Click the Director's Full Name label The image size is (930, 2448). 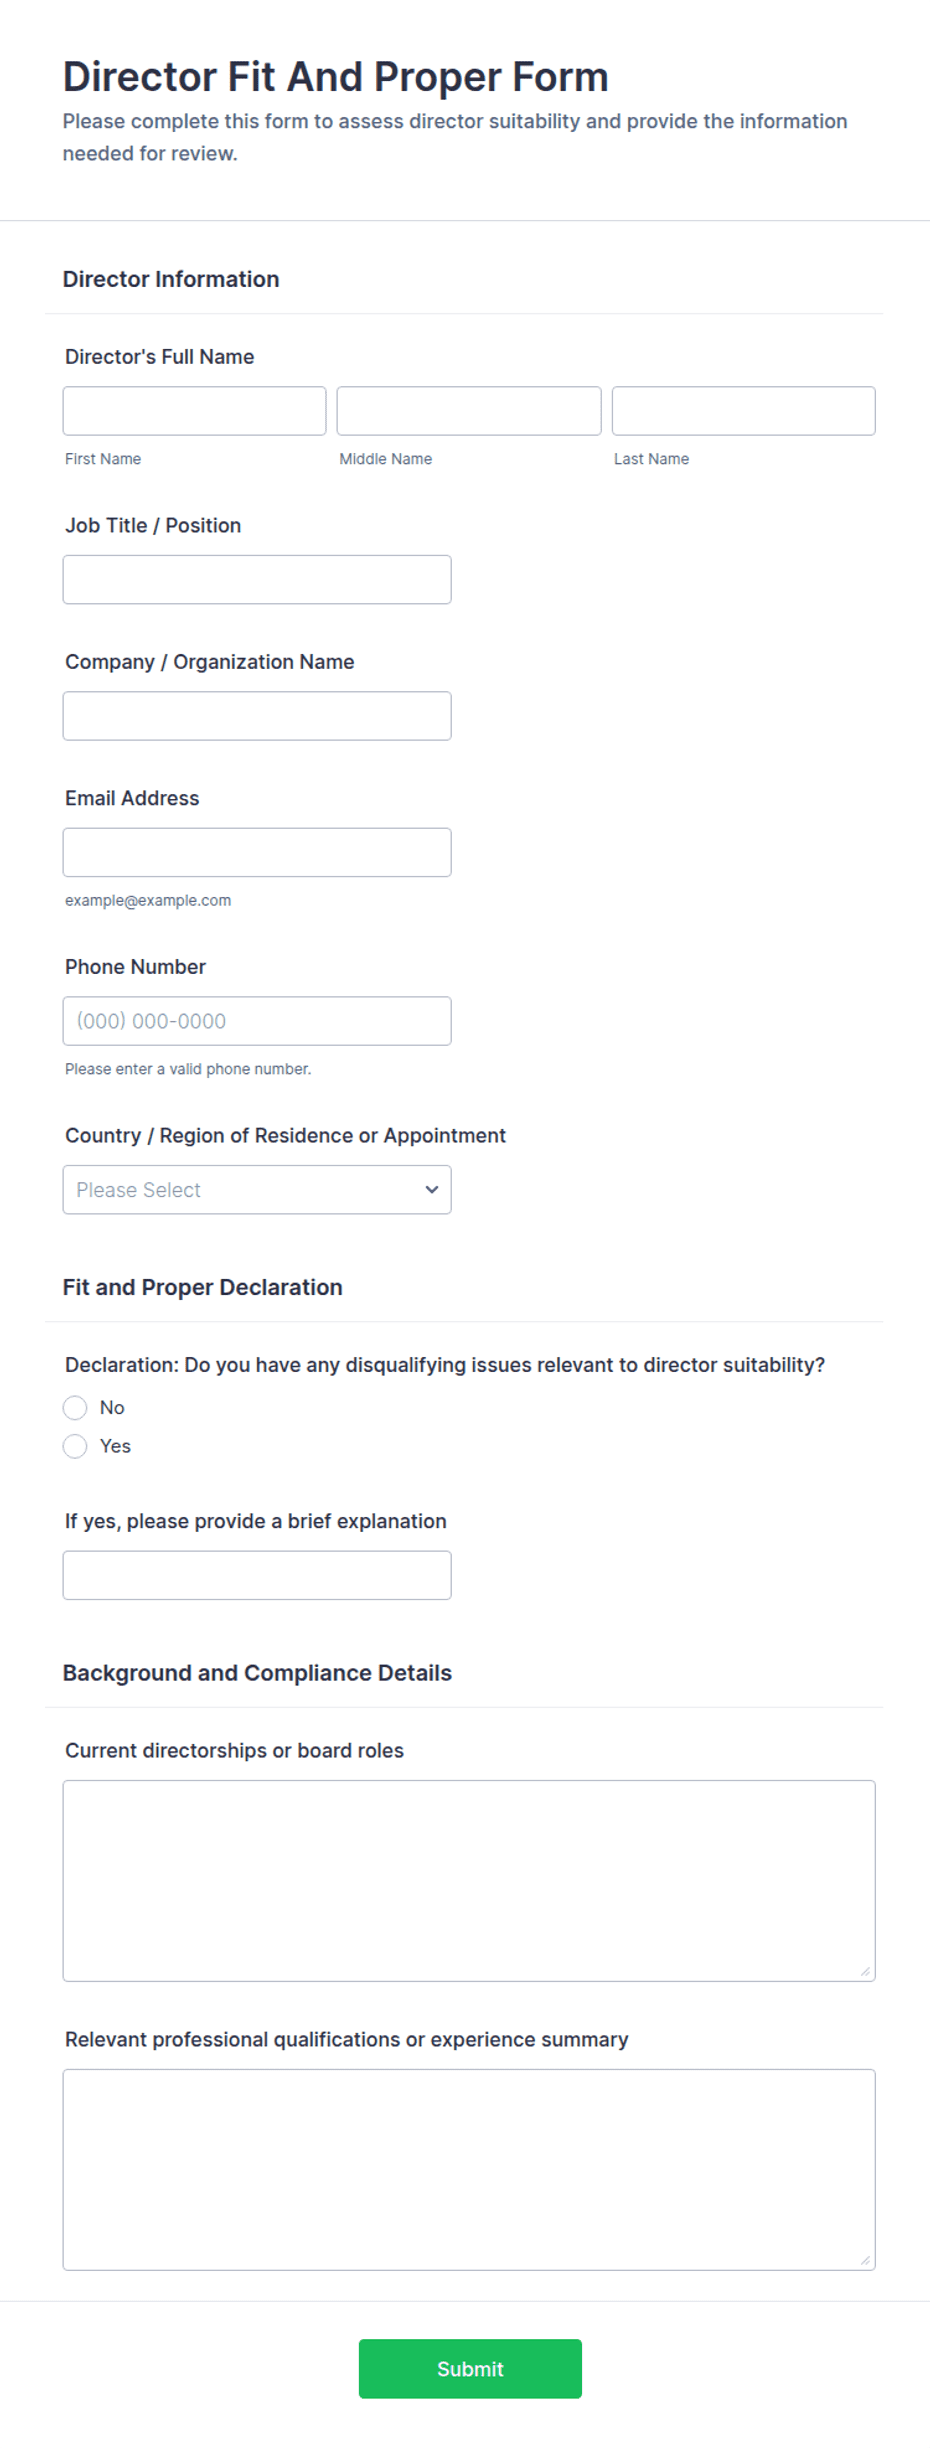click(160, 357)
